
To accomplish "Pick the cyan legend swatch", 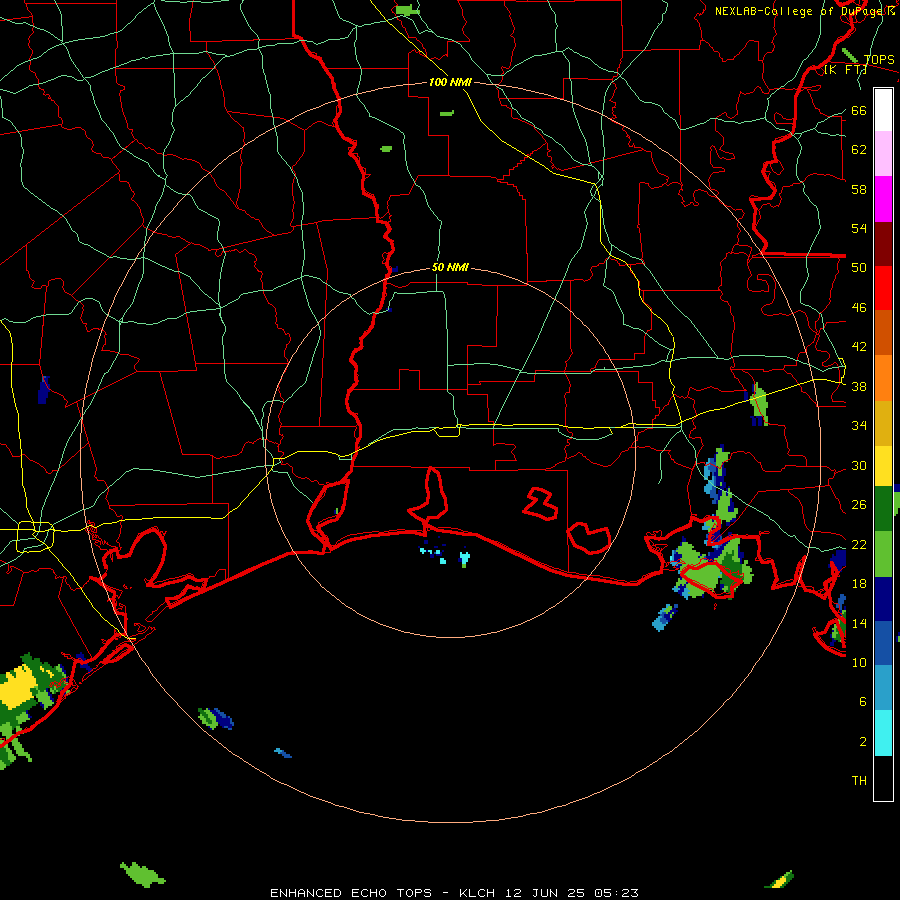I will pyautogui.click(x=883, y=733).
